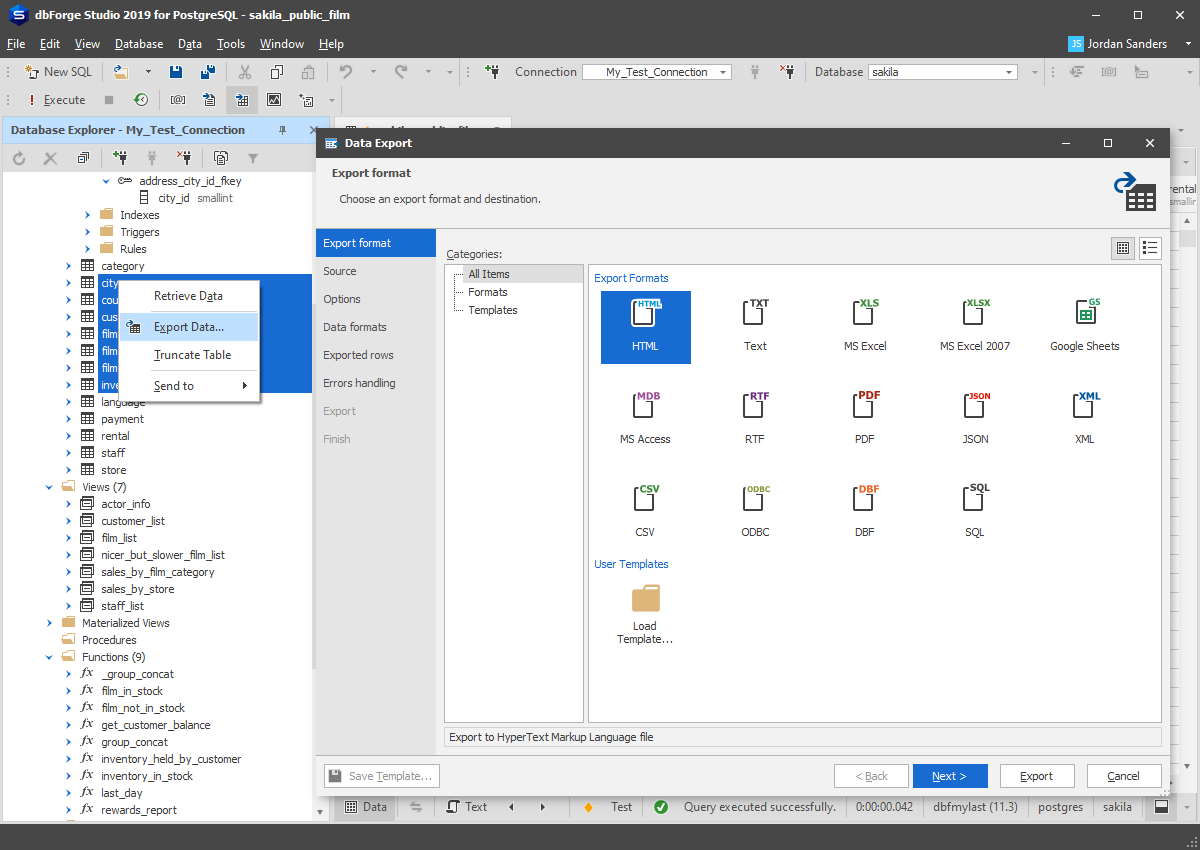This screenshot has width=1200, height=850.
Task: Click the Execute button
Action: (x=57, y=100)
